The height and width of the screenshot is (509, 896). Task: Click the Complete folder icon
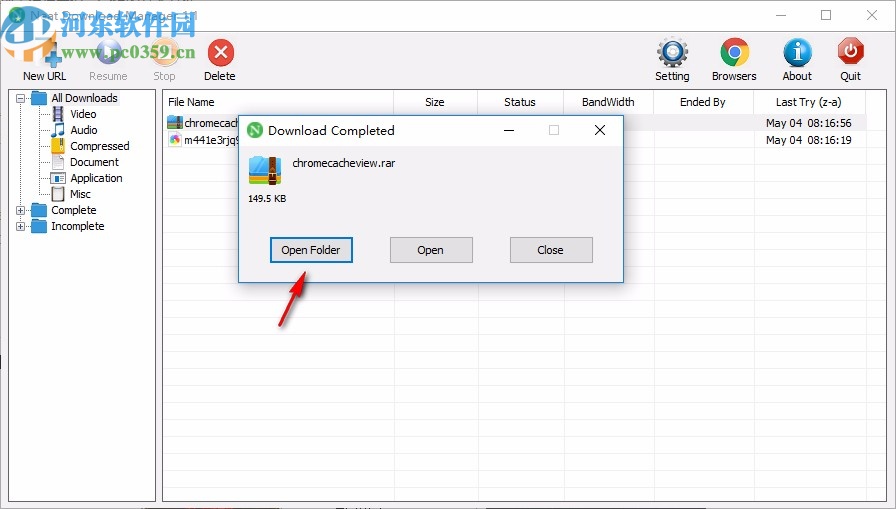39,210
